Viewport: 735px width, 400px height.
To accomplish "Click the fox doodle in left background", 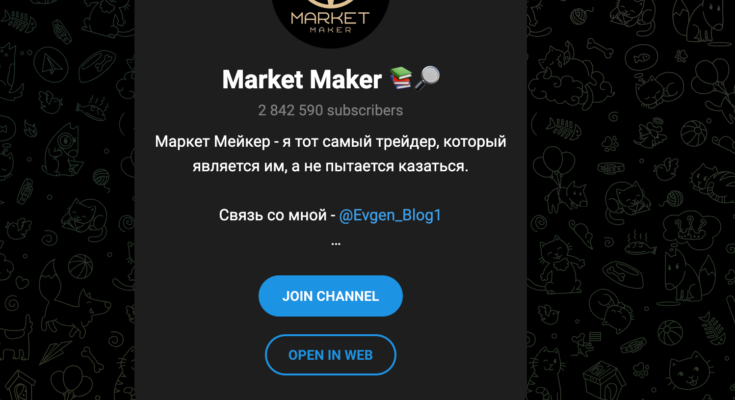I will (x=77, y=300).
